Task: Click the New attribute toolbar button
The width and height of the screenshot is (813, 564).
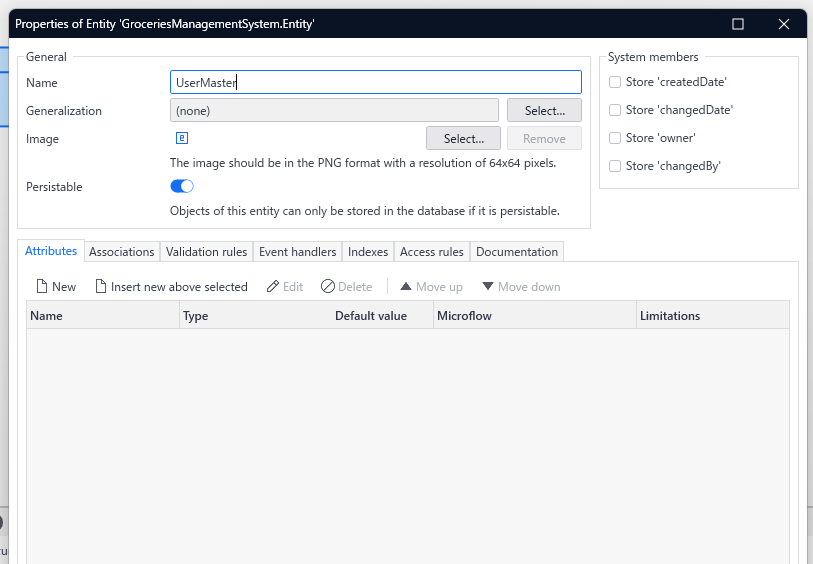Action: (x=56, y=287)
